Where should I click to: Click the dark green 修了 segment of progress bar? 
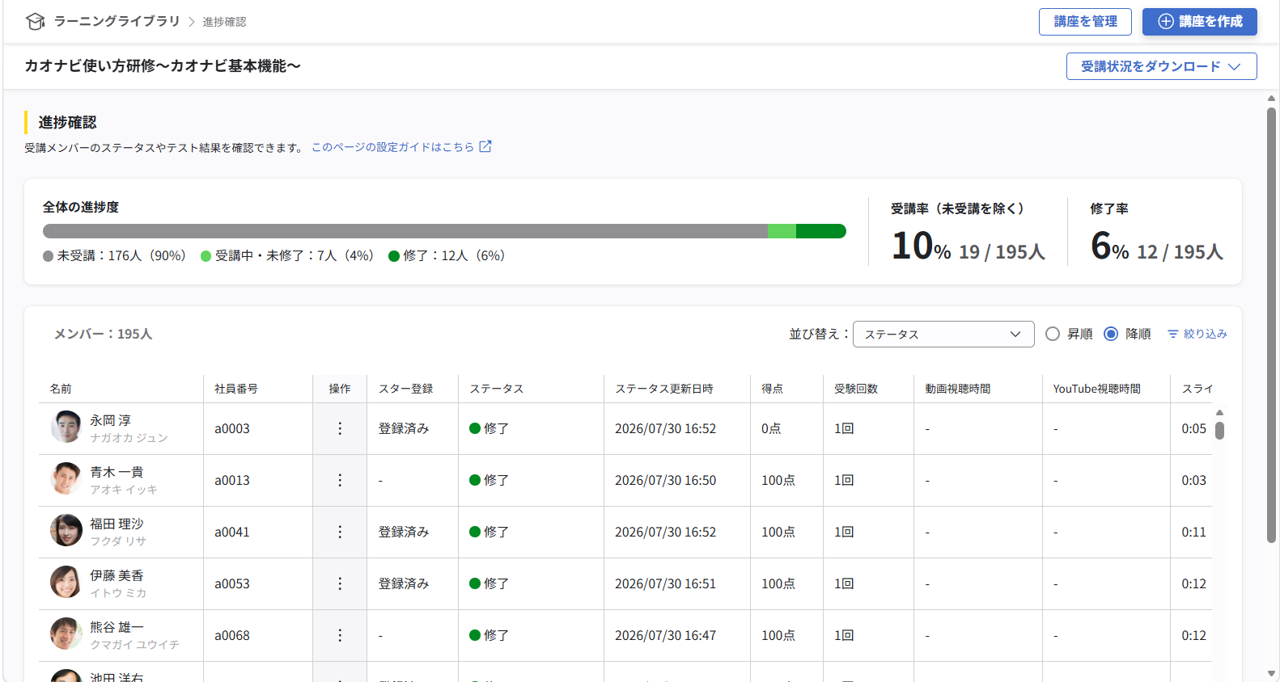(x=821, y=231)
